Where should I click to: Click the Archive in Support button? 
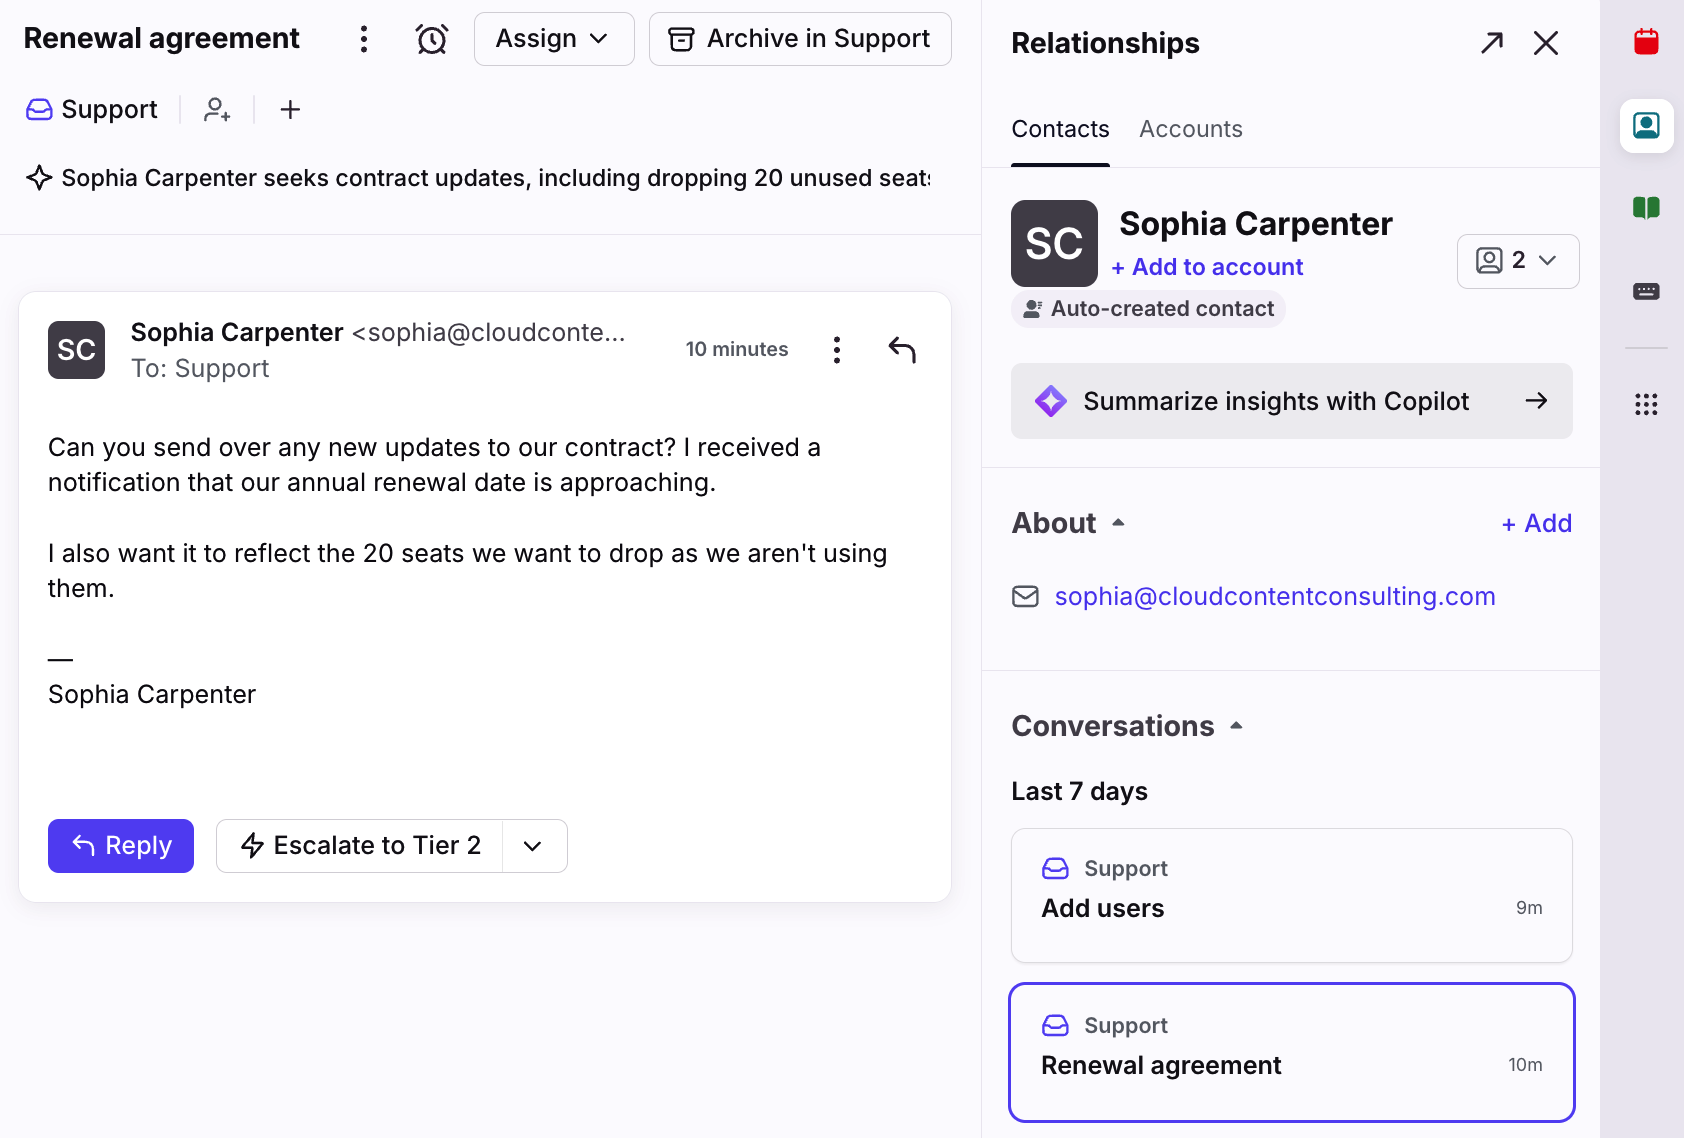point(800,39)
